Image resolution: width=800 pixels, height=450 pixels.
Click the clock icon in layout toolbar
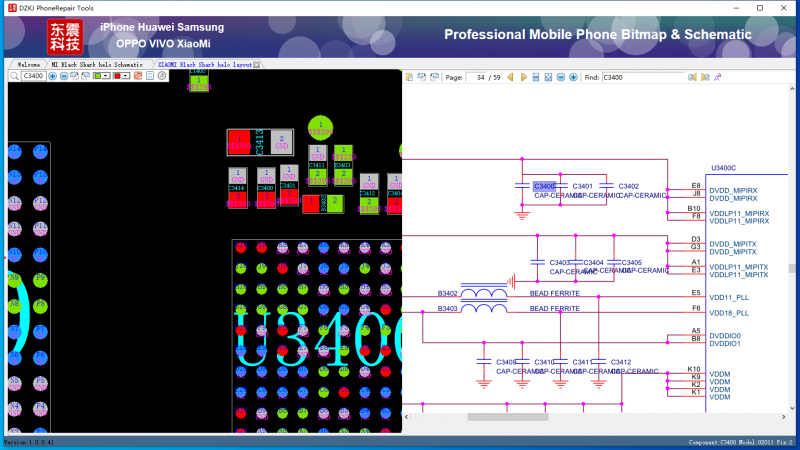pos(161,76)
